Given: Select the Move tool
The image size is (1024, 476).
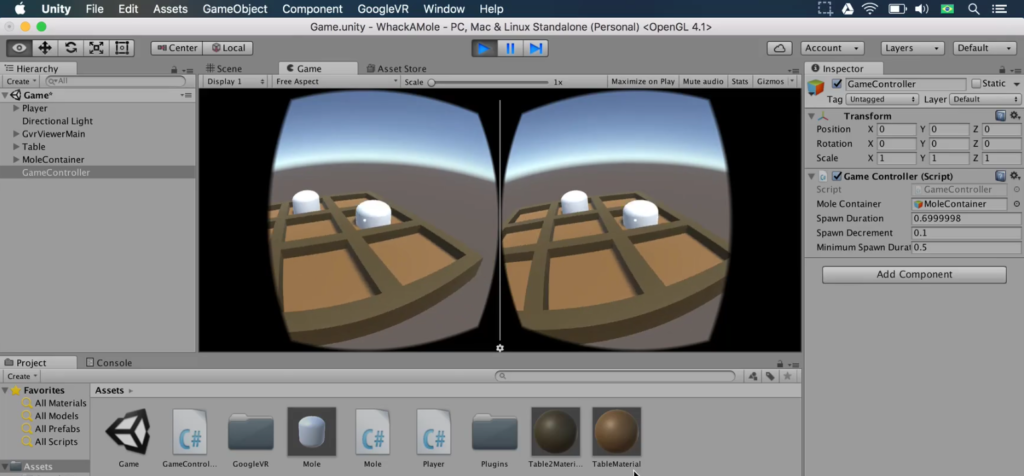Looking at the screenshot, I should (x=45, y=48).
